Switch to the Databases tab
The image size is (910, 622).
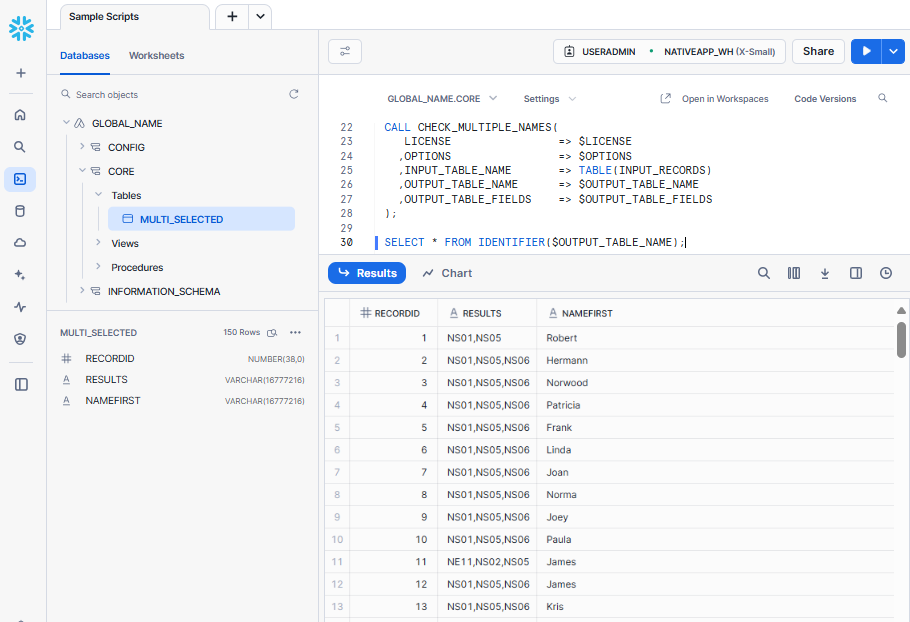click(x=85, y=56)
